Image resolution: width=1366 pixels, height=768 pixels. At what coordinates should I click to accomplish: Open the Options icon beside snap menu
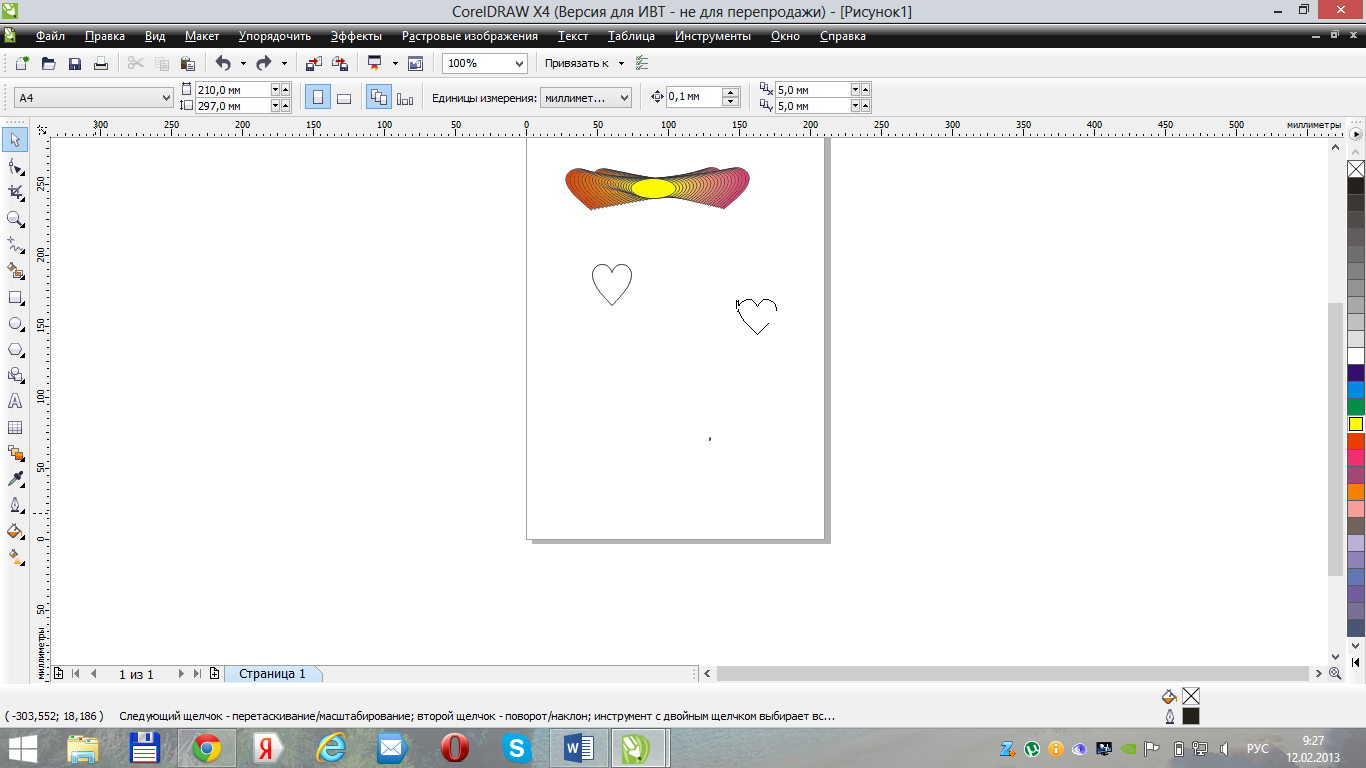(x=642, y=63)
